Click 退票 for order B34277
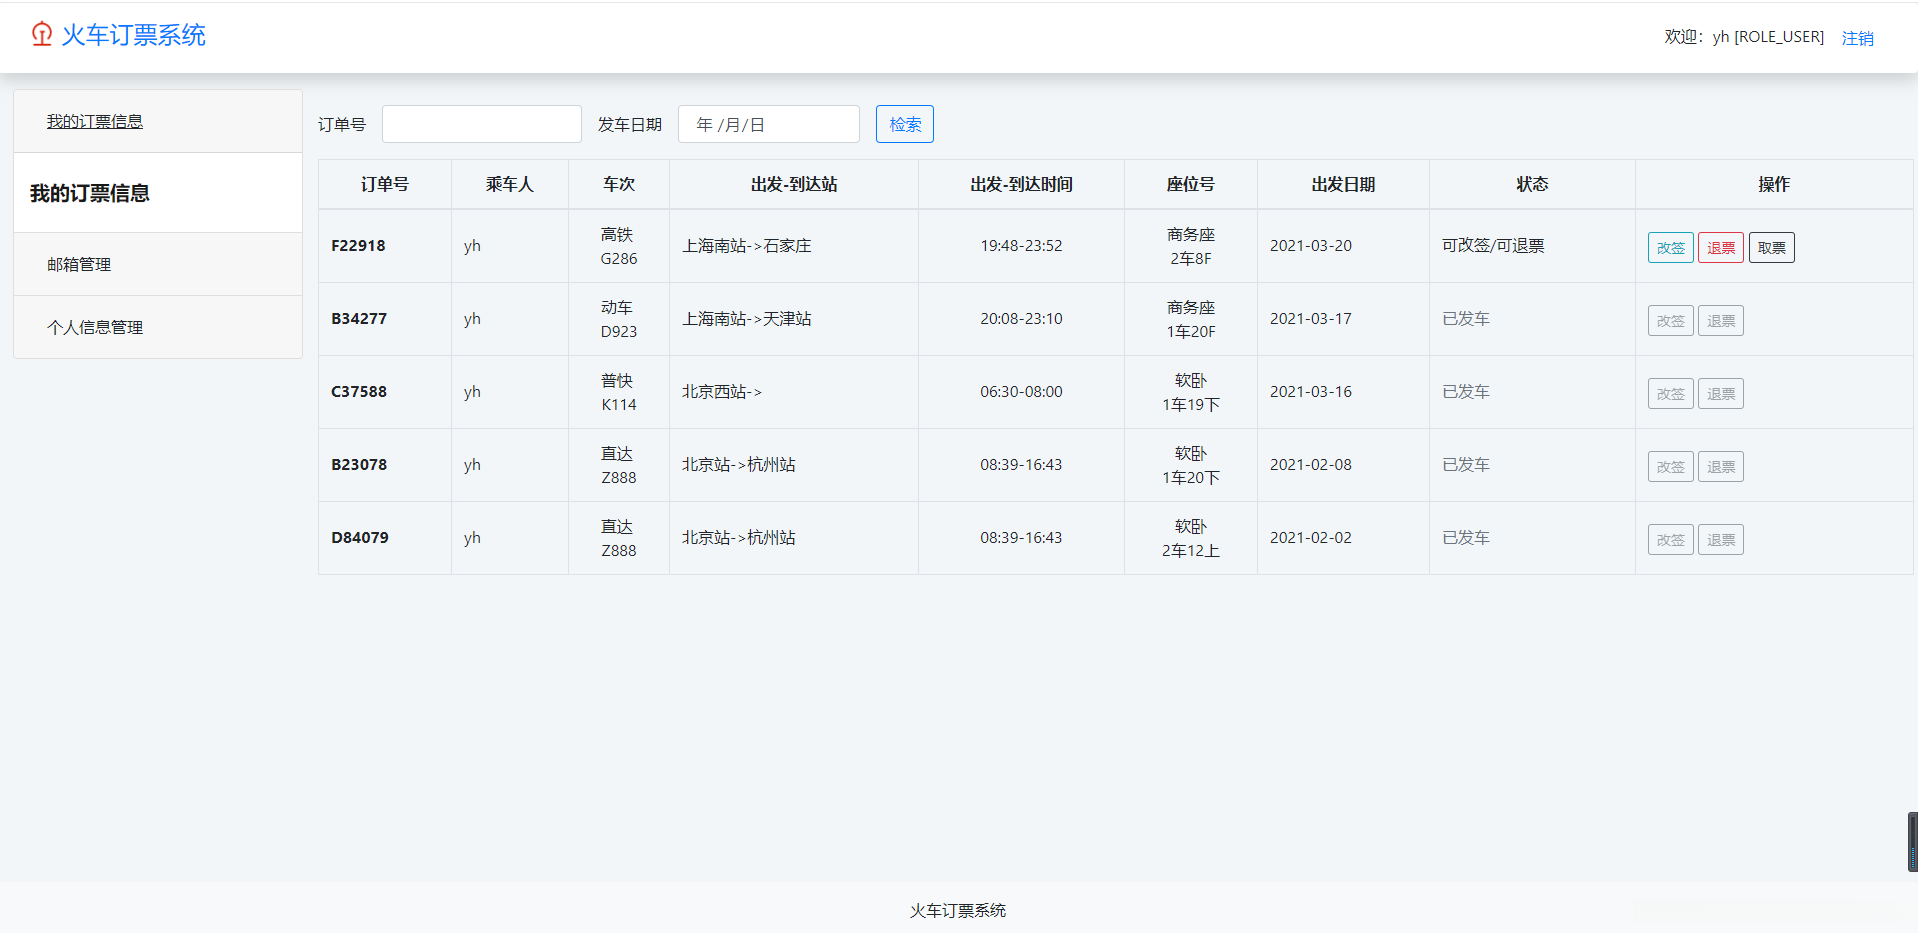Screen dimensions: 1918x933 point(1720,320)
